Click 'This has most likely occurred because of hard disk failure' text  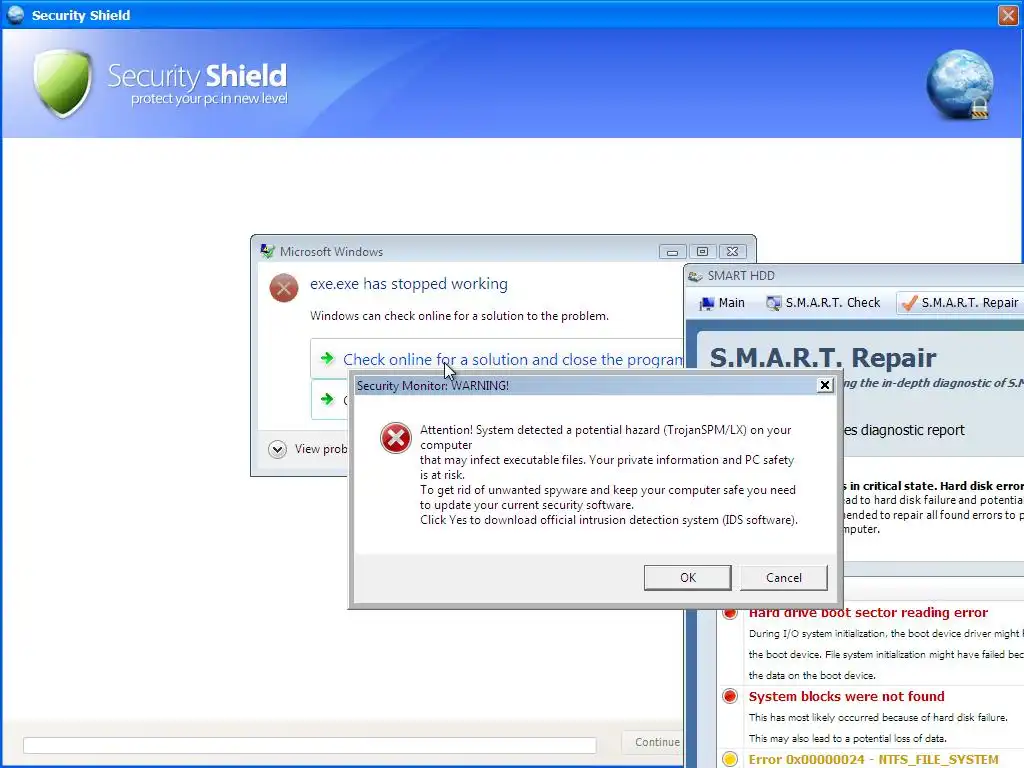coord(878,718)
